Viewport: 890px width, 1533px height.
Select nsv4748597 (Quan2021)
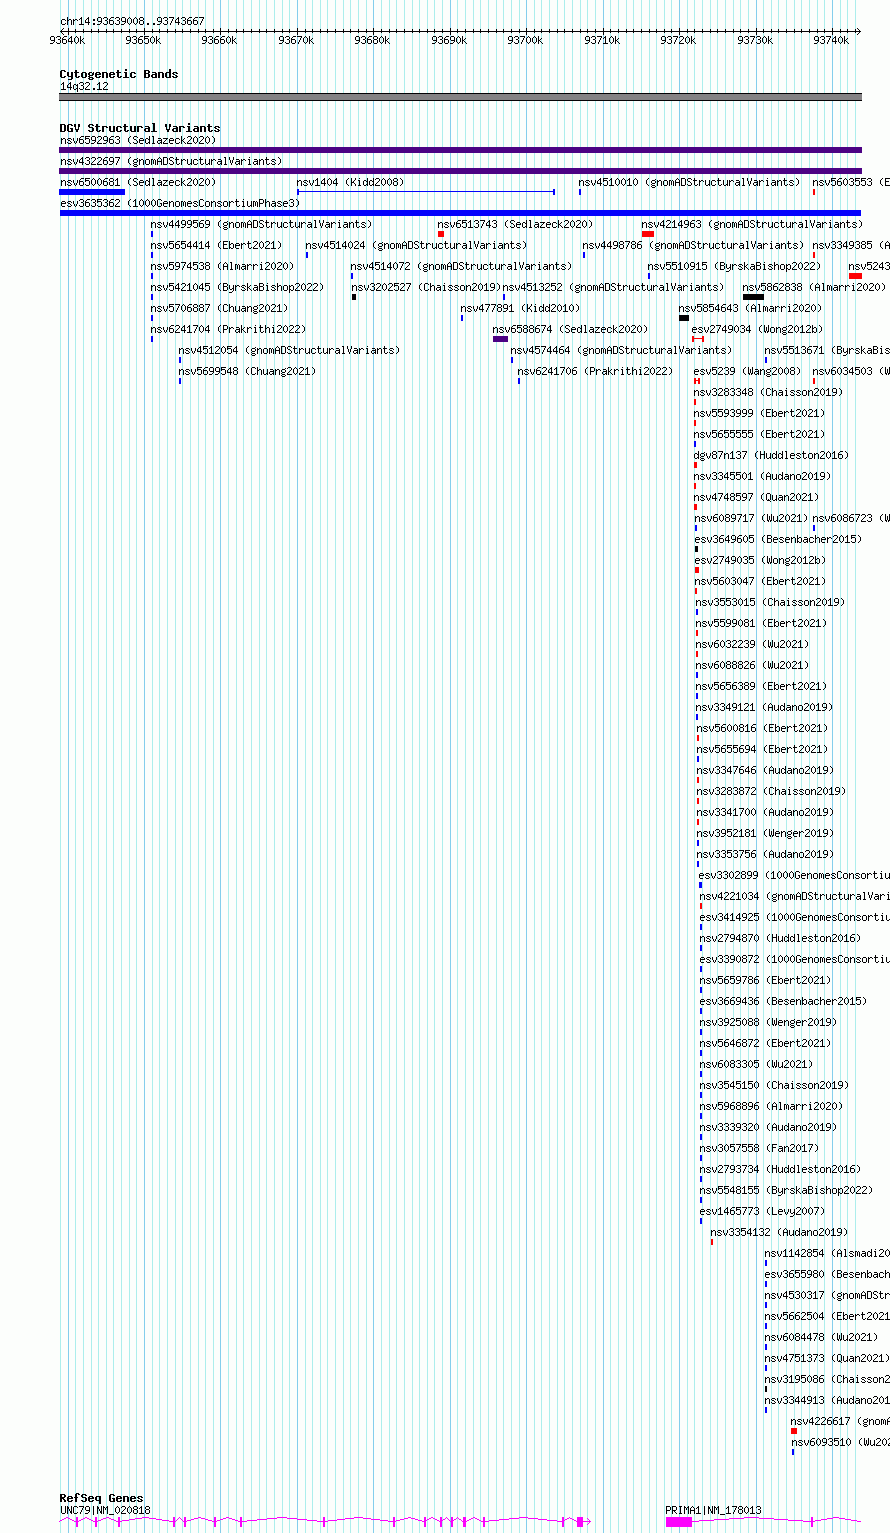click(756, 497)
